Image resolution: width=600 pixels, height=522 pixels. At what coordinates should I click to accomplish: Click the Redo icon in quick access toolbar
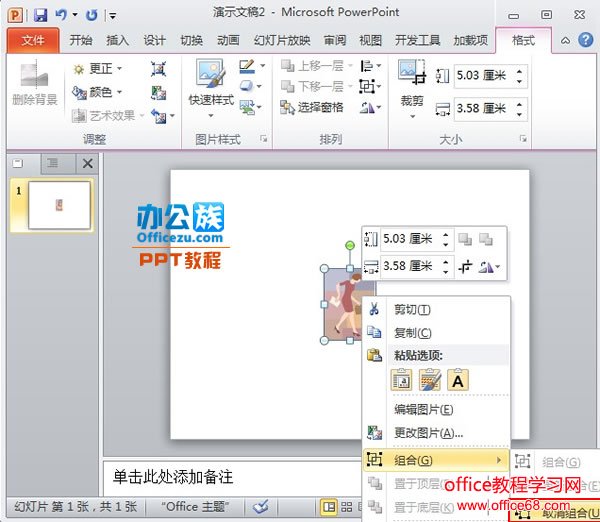coord(91,15)
